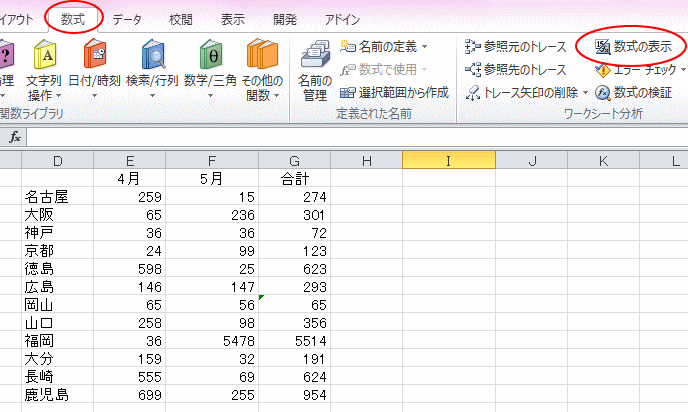Screen dimensions: 688x412
Task: Select cell with total 274
Action: tap(294, 197)
